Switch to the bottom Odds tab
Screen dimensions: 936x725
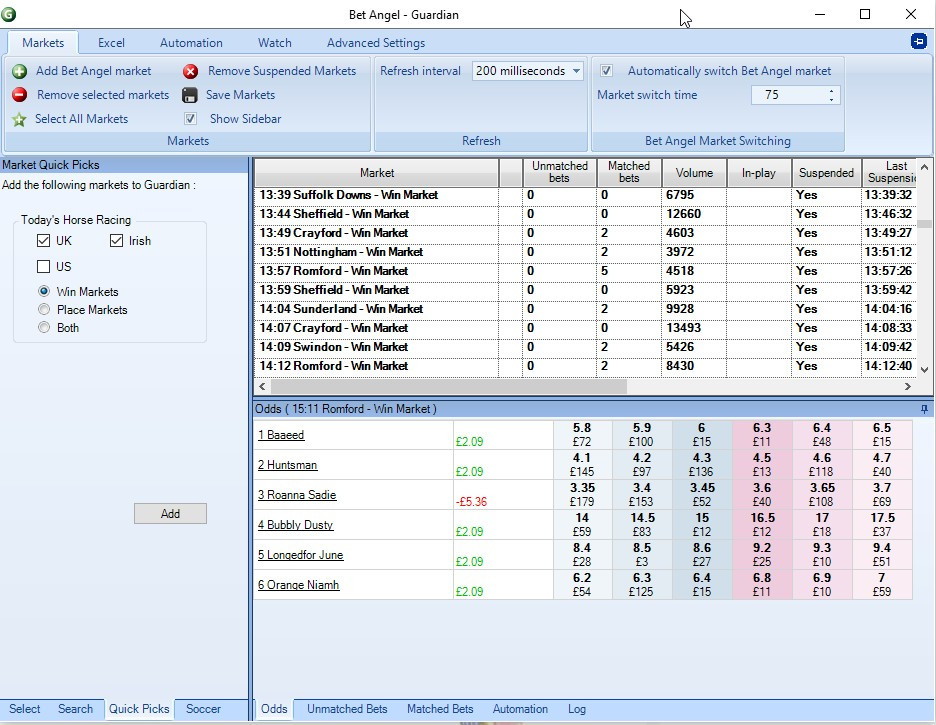point(274,709)
